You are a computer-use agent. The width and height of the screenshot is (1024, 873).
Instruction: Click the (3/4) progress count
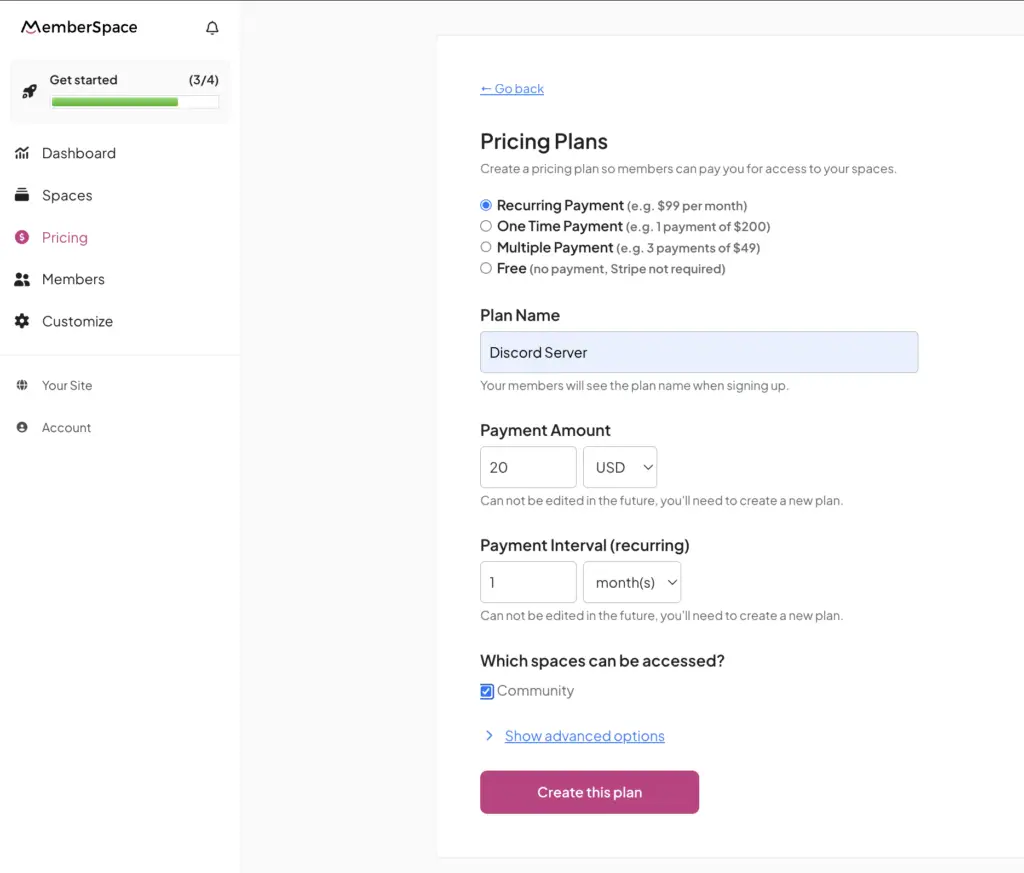(x=204, y=80)
